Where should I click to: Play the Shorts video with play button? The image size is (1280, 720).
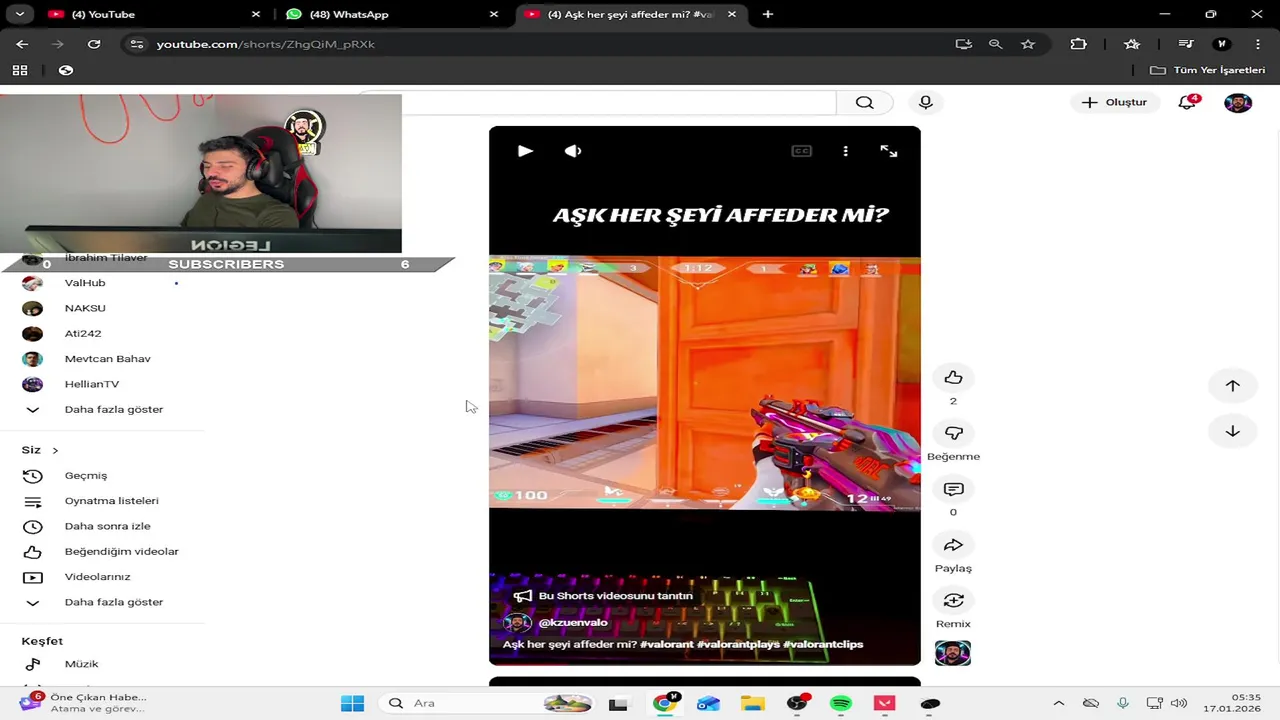click(525, 151)
